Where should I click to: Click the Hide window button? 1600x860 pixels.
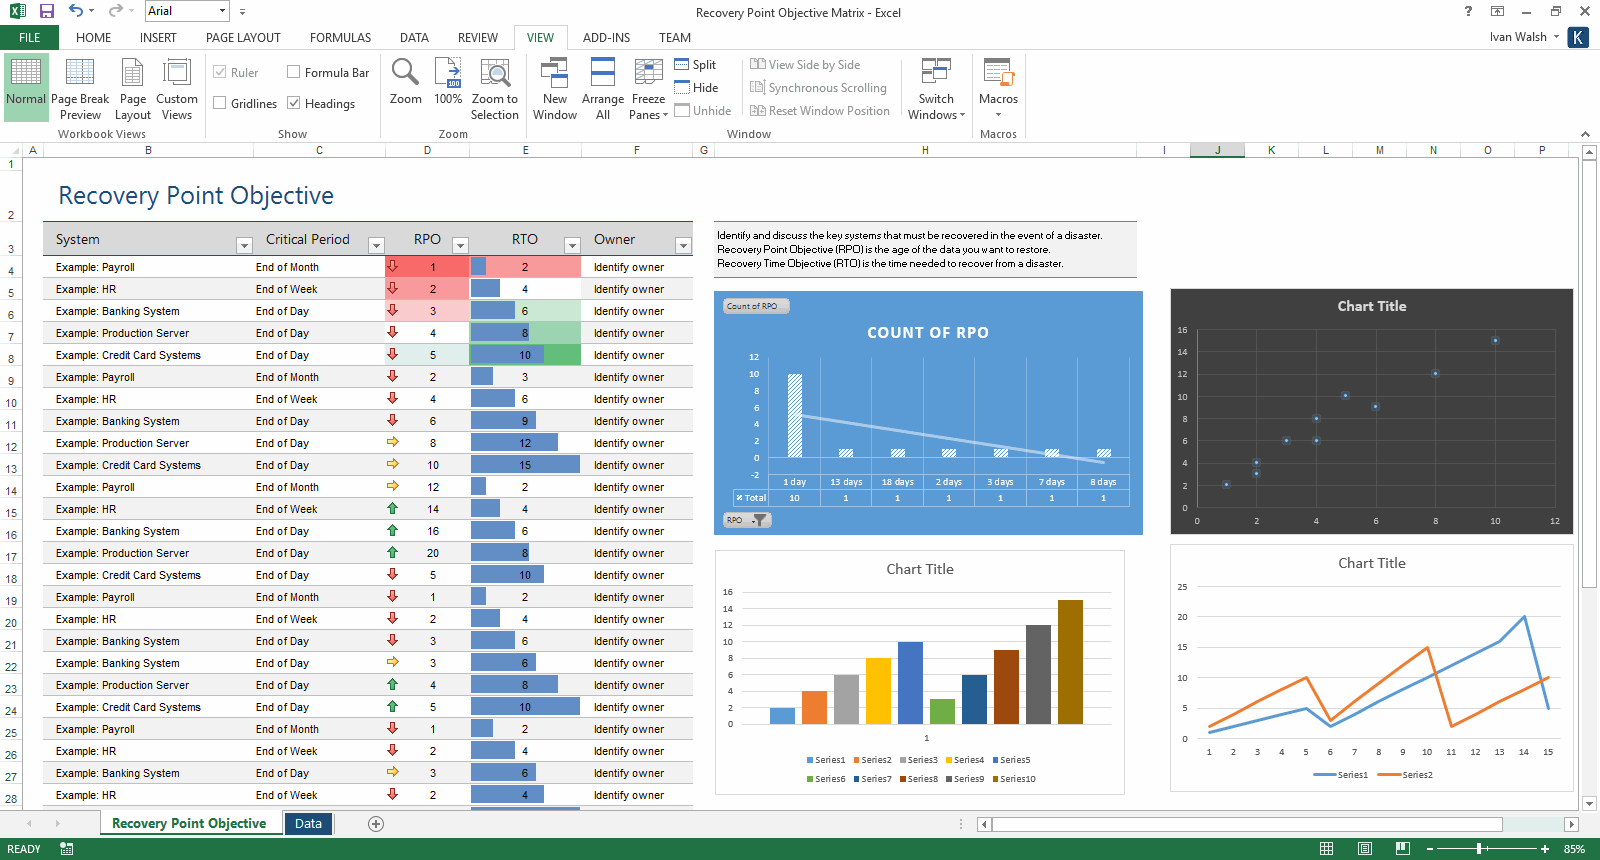pos(696,88)
